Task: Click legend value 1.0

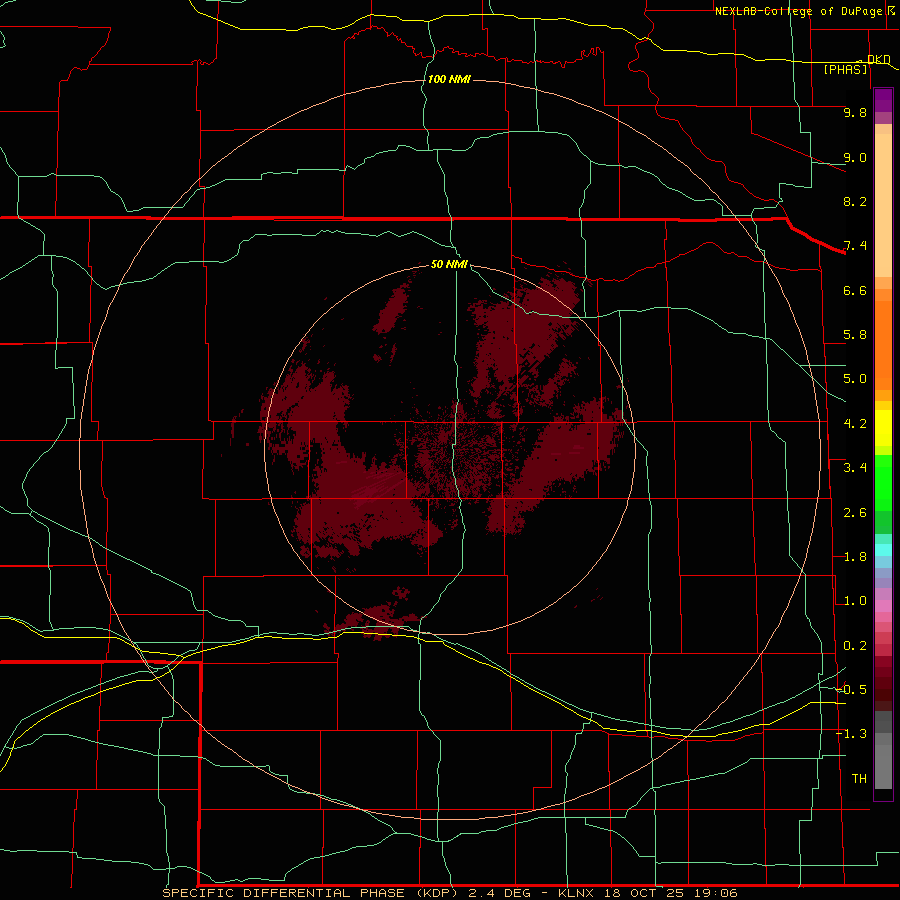Action: click(855, 601)
